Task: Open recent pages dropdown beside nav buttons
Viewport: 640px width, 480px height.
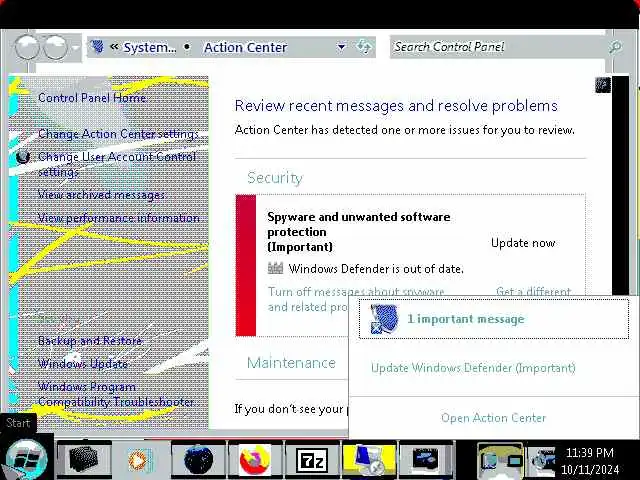Action: pyautogui.click(x=76, y=48)
